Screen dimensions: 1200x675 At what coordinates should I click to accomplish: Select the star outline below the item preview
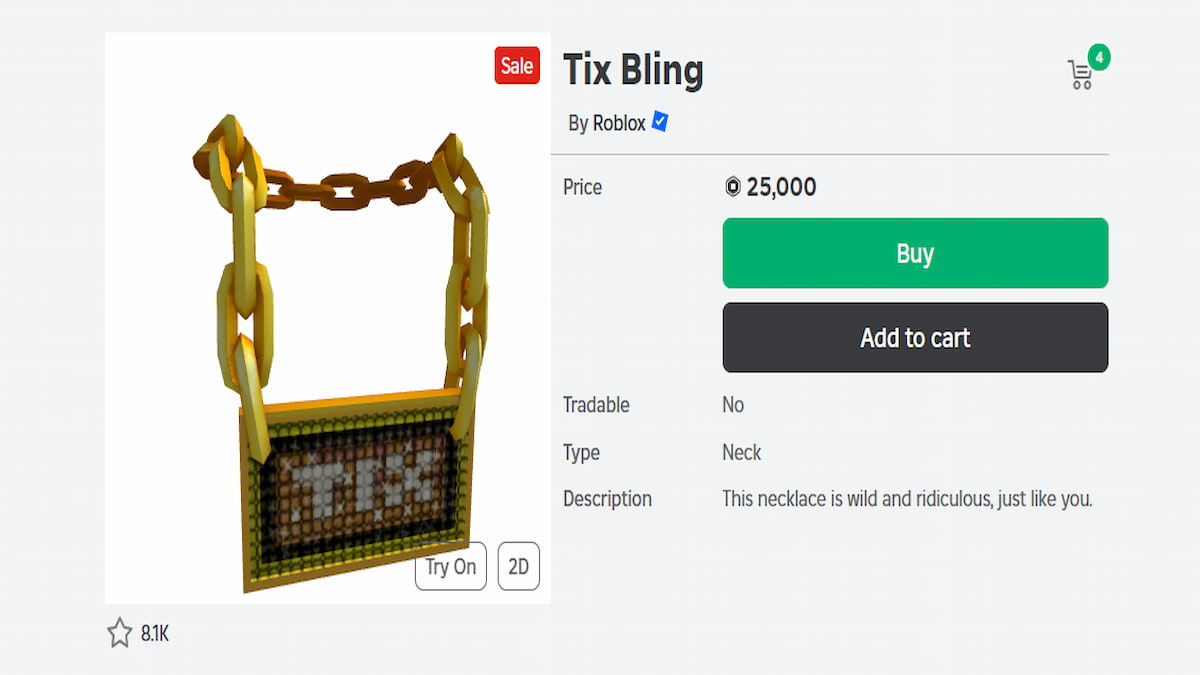[120, 632]
